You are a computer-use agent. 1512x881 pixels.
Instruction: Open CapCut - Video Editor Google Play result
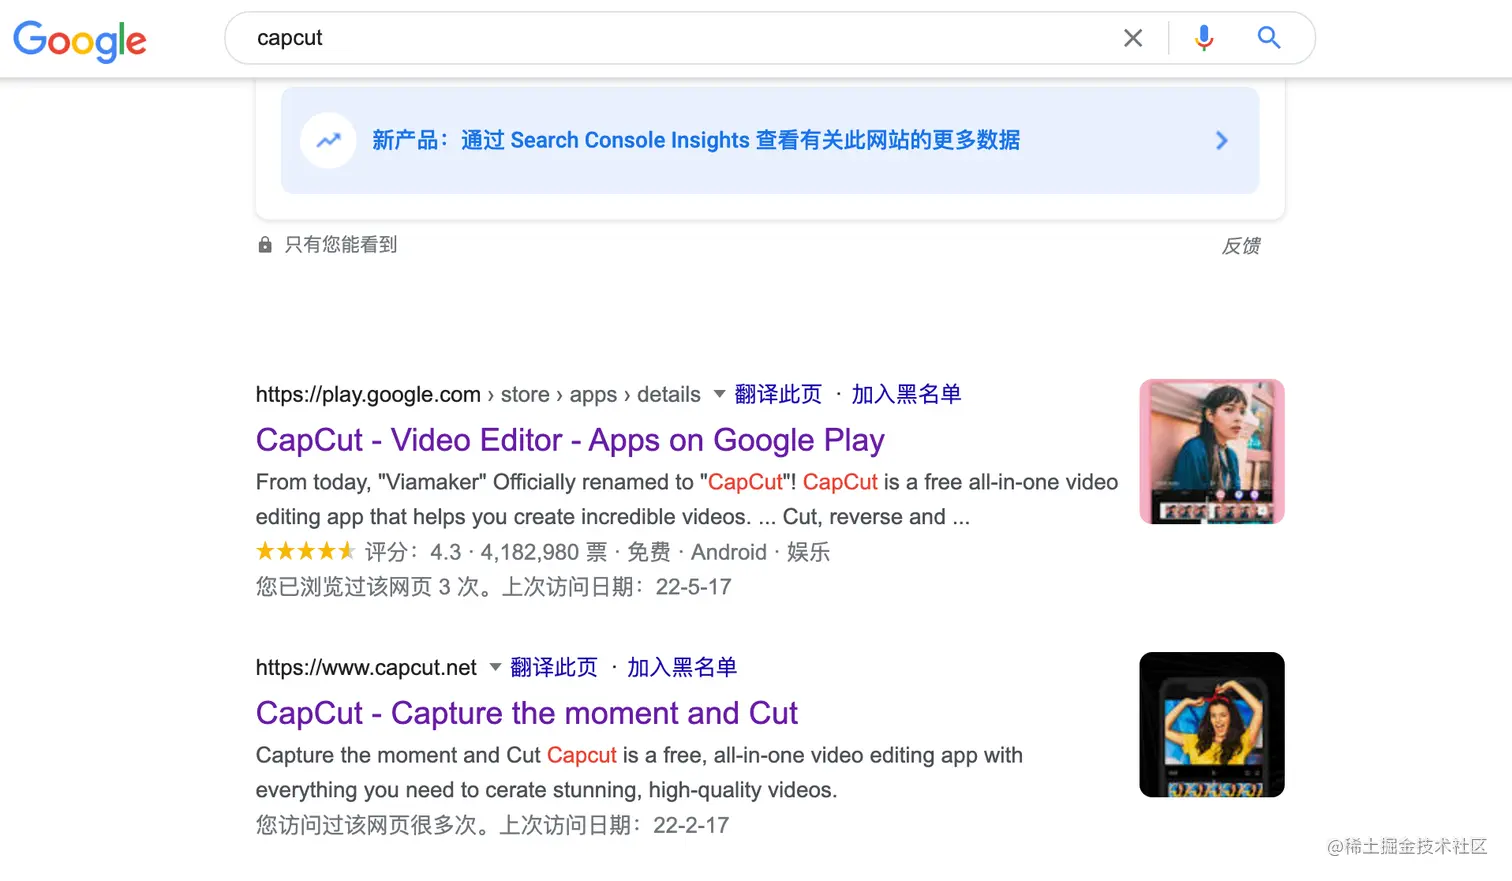pos(570,440)
